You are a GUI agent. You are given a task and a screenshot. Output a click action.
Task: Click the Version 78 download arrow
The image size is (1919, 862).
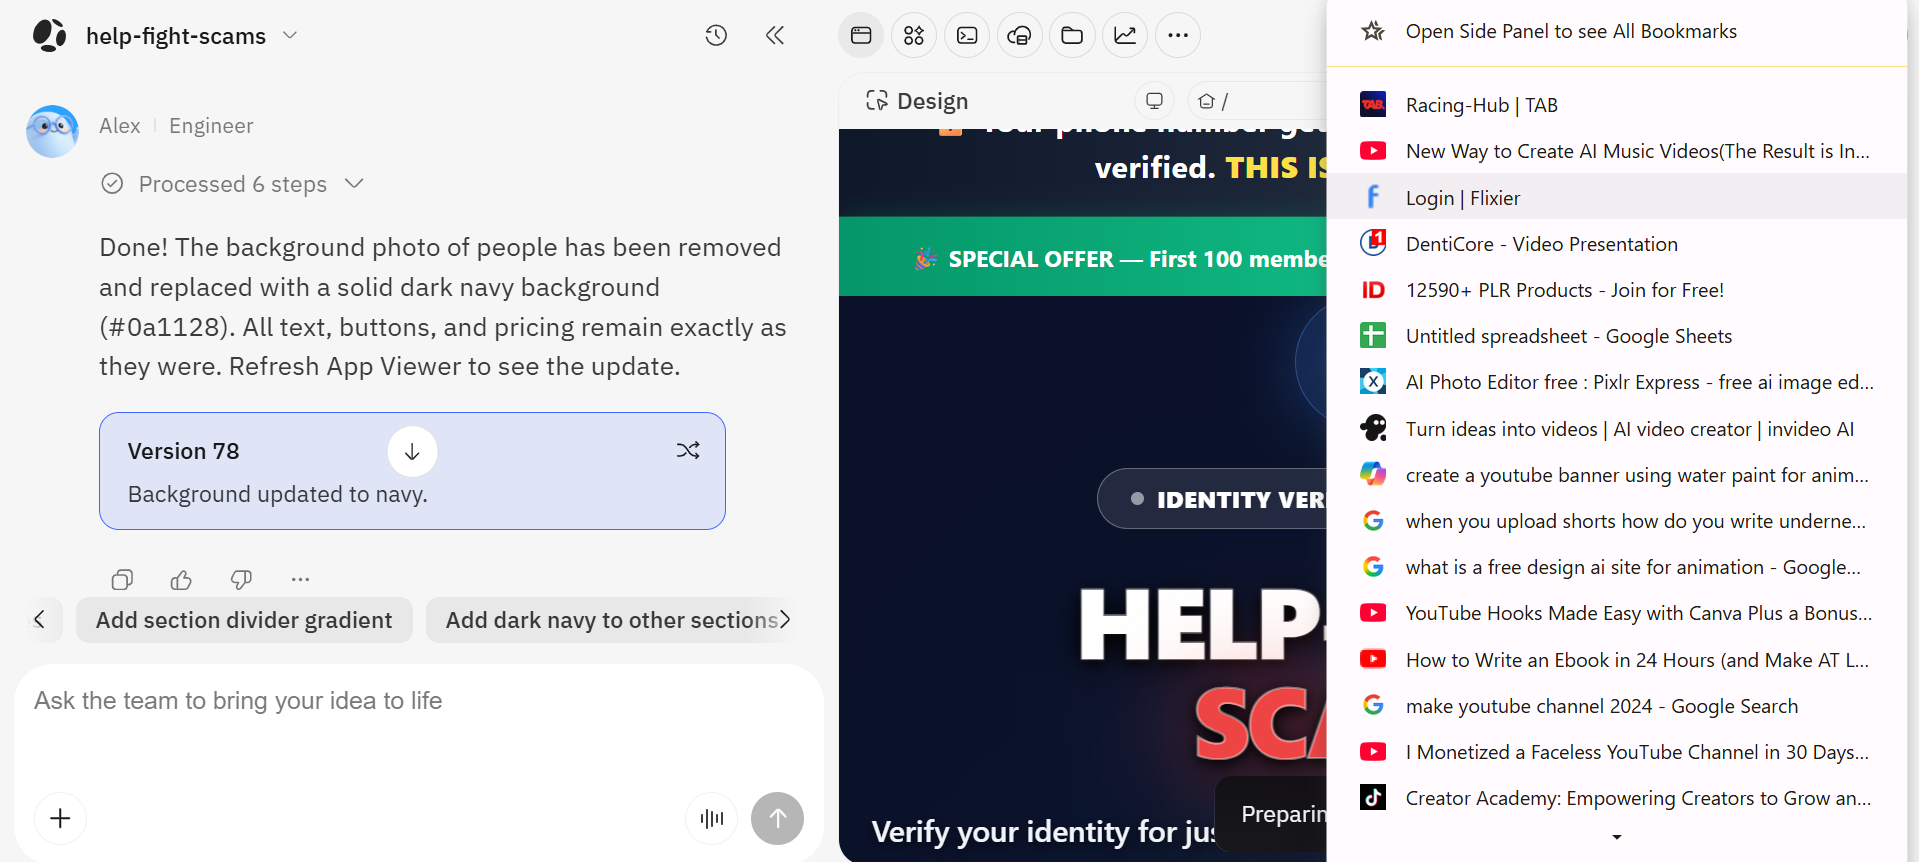412,452
